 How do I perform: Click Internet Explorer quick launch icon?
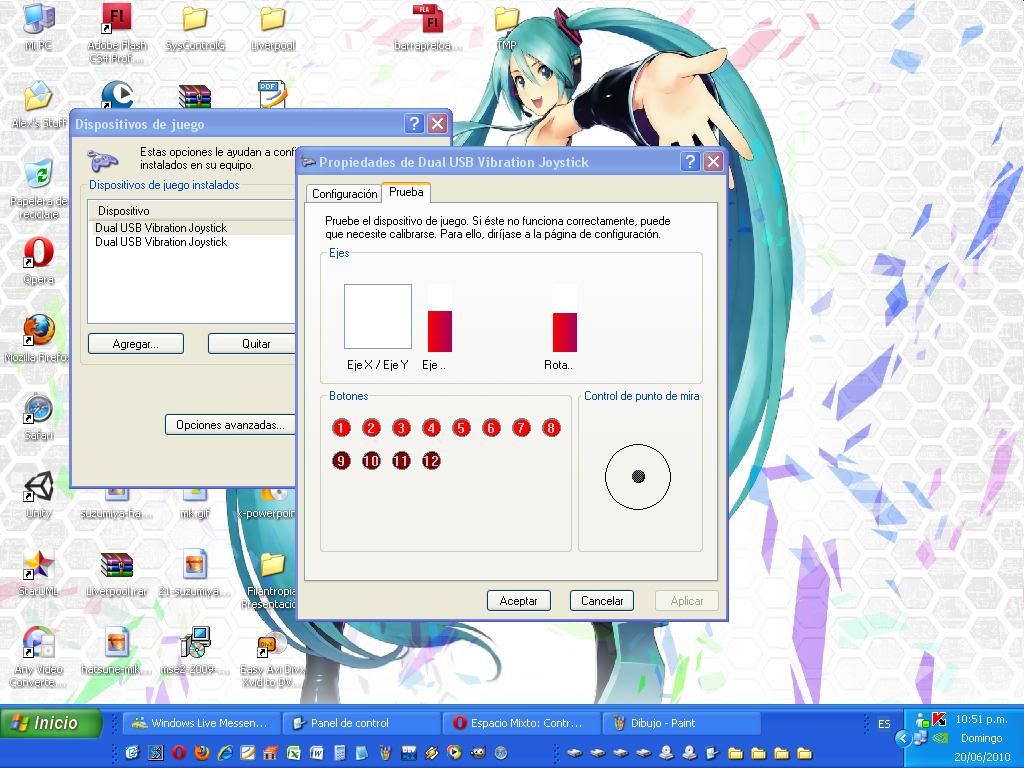click(225, 753)
